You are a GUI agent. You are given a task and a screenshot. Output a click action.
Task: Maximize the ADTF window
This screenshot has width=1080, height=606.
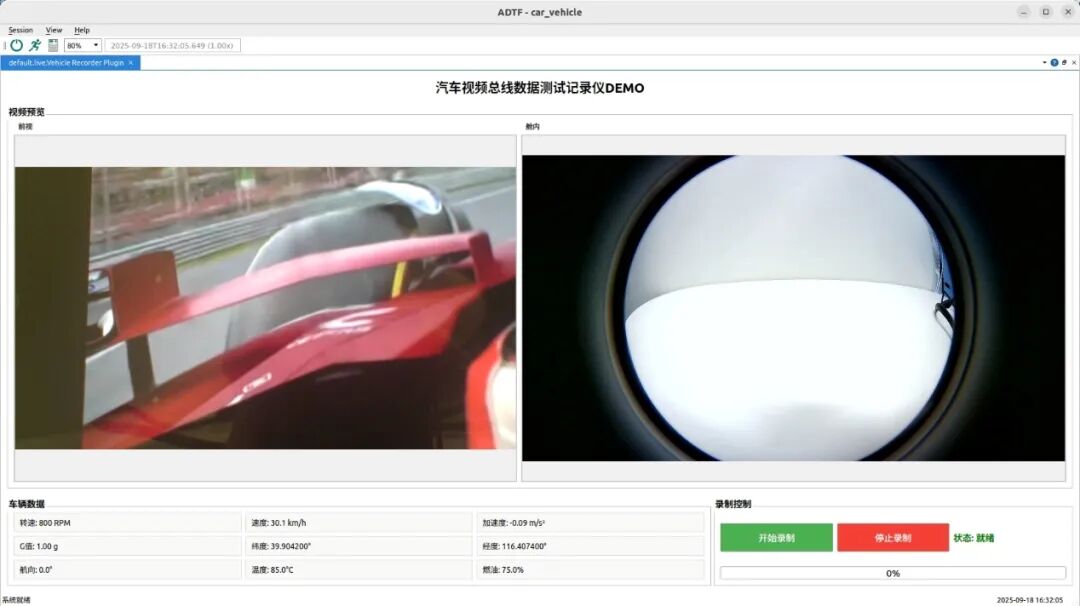1046,12
